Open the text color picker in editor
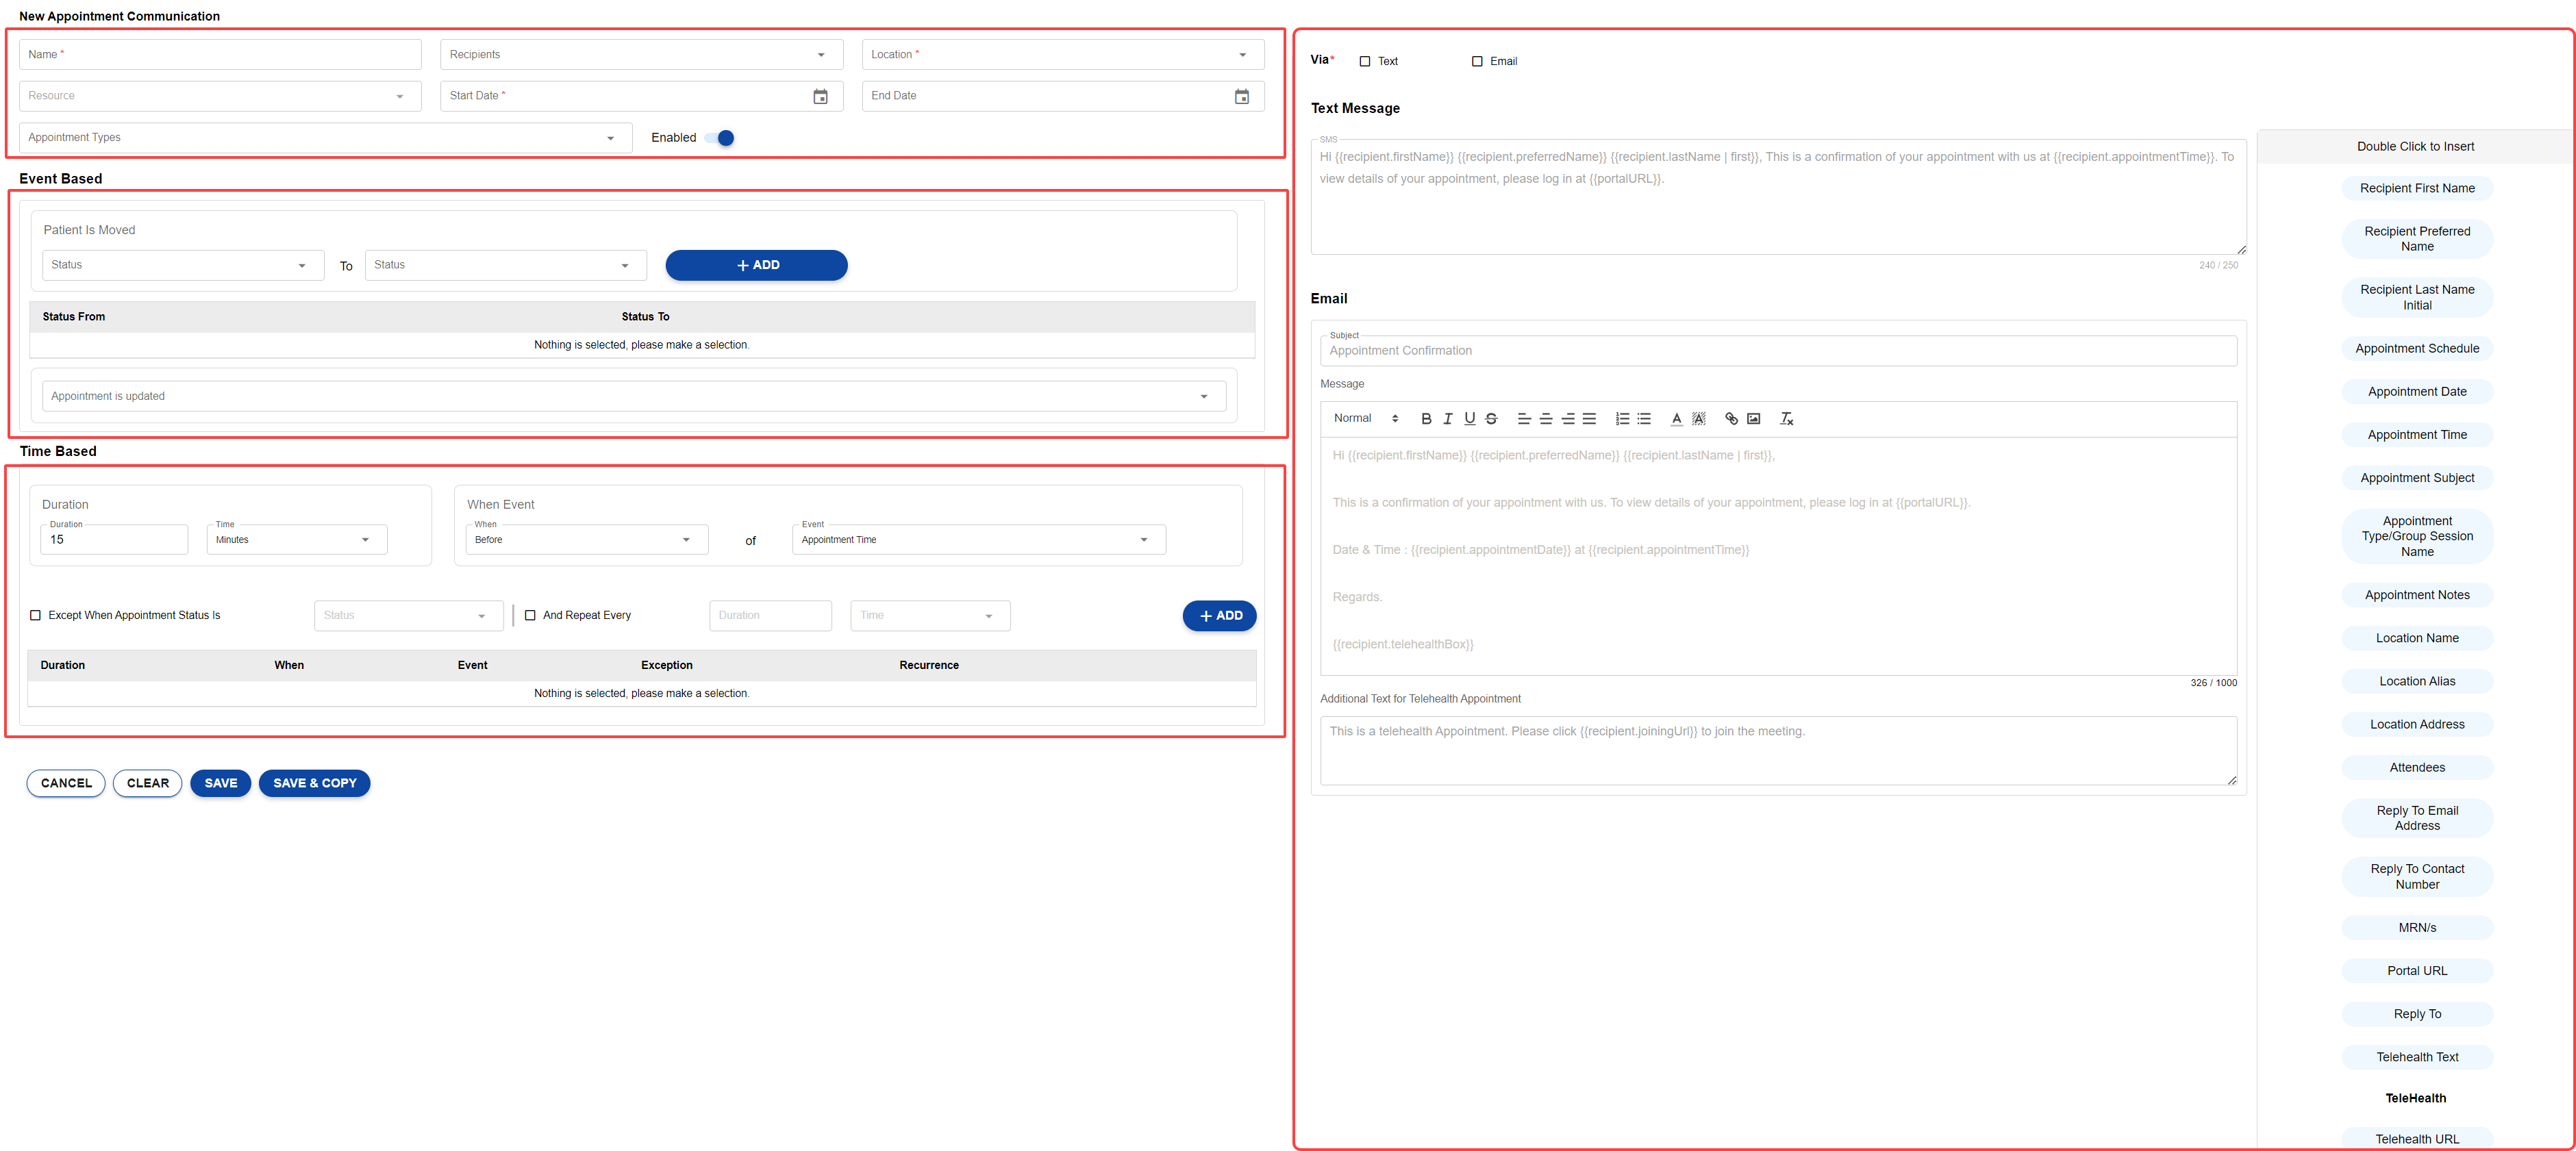The height and width of the screenshot is (1151, 2576). [x=1676, y=419]
